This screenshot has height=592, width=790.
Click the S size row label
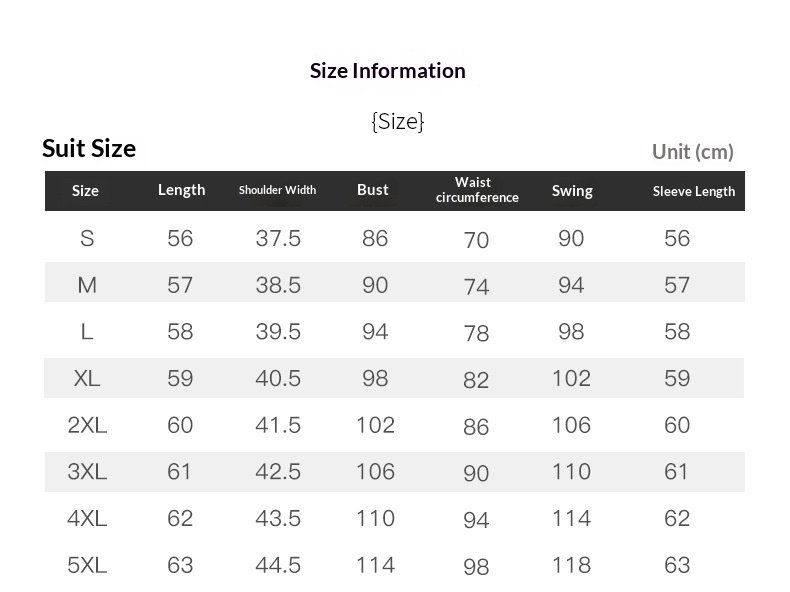click(87, 239)
